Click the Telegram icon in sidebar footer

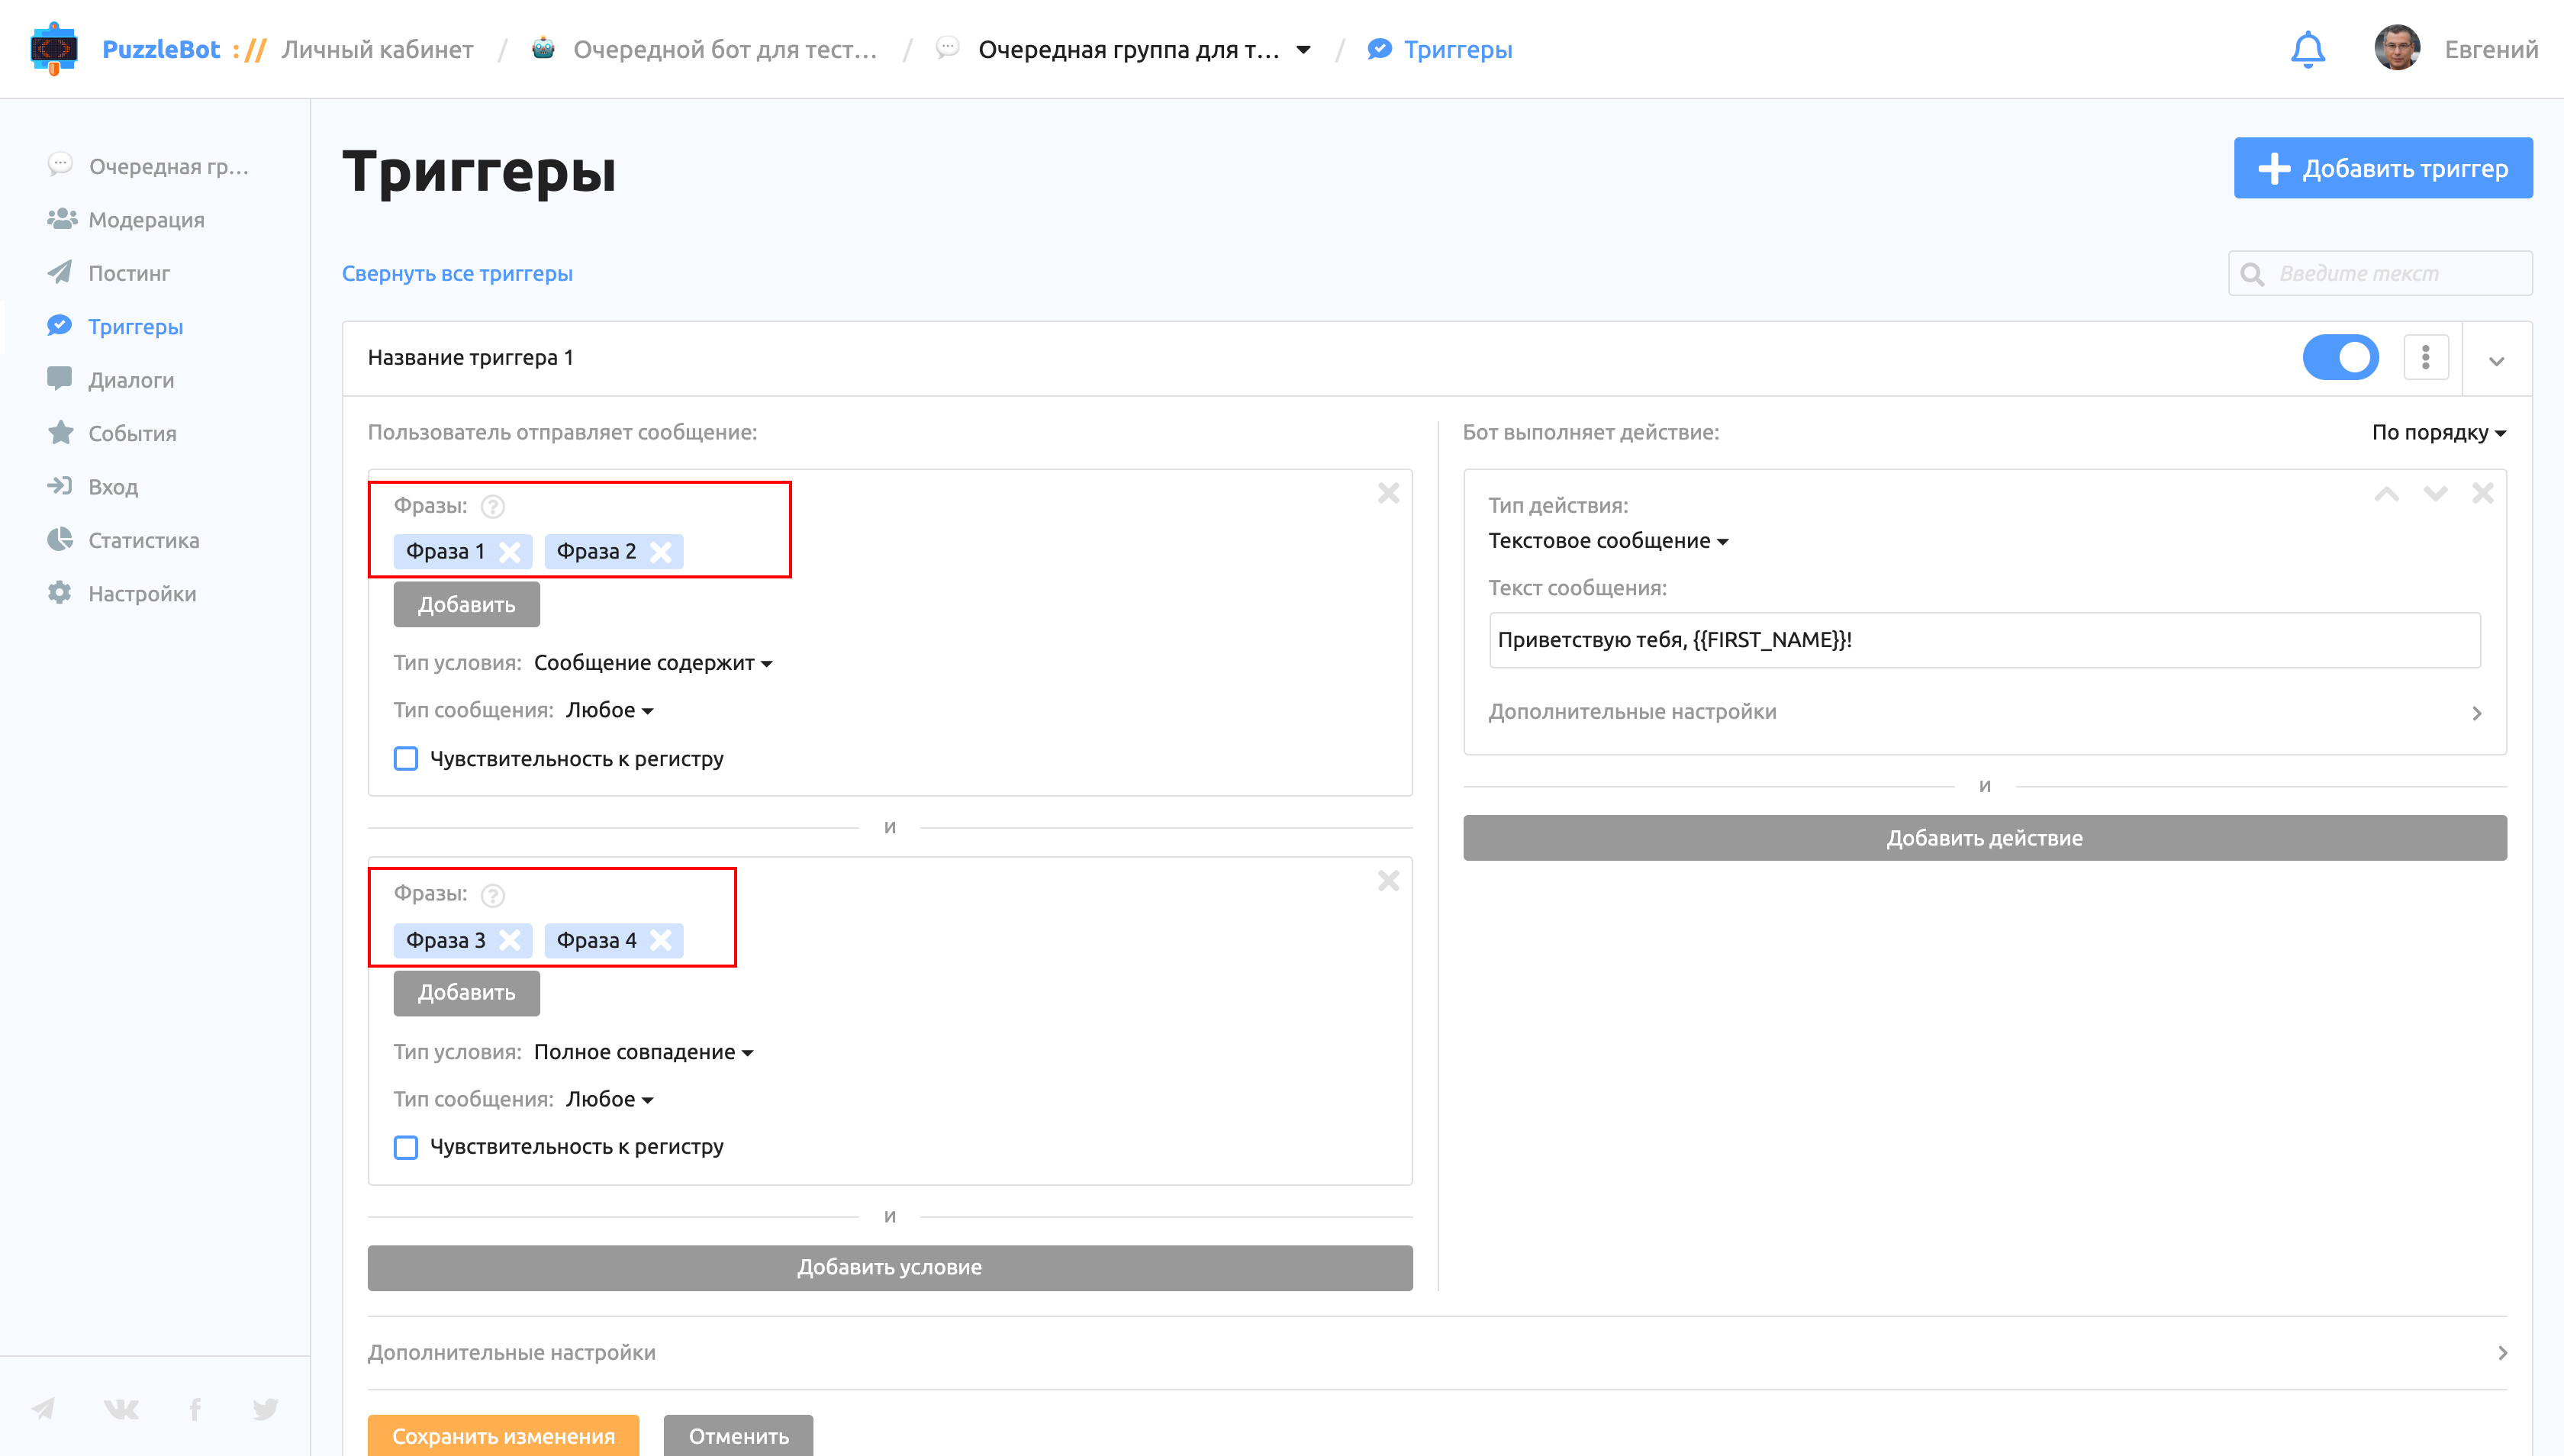coord(43,1408)
